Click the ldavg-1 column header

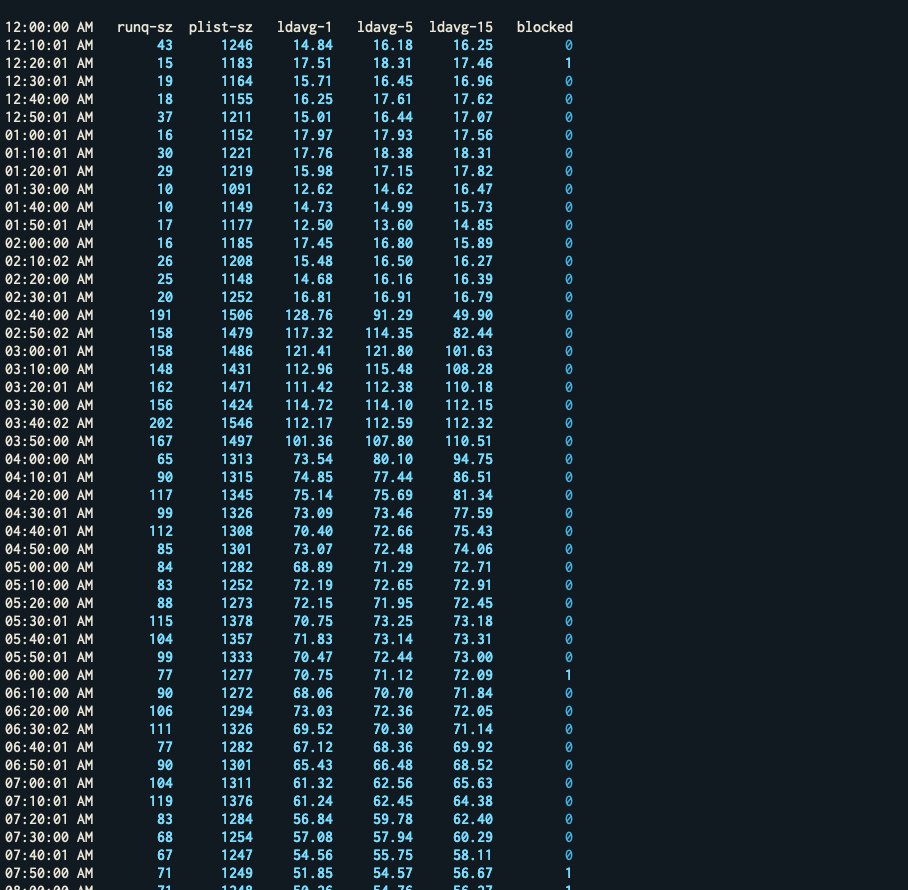305,27
